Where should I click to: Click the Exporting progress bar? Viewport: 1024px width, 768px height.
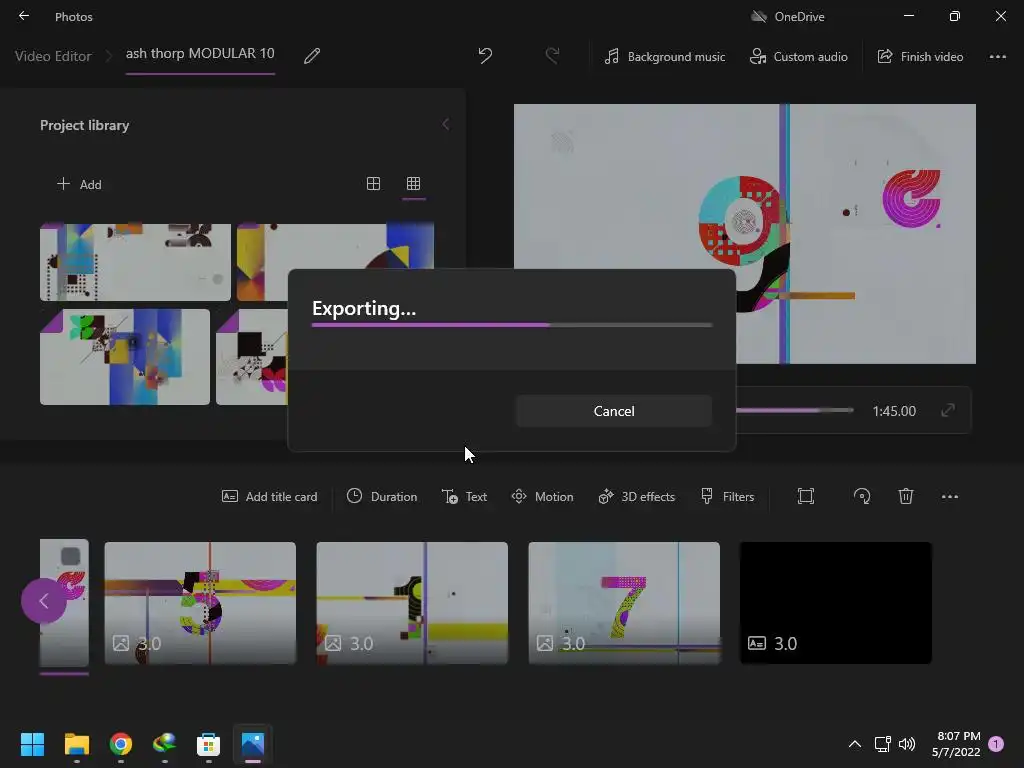click(511, 325)
